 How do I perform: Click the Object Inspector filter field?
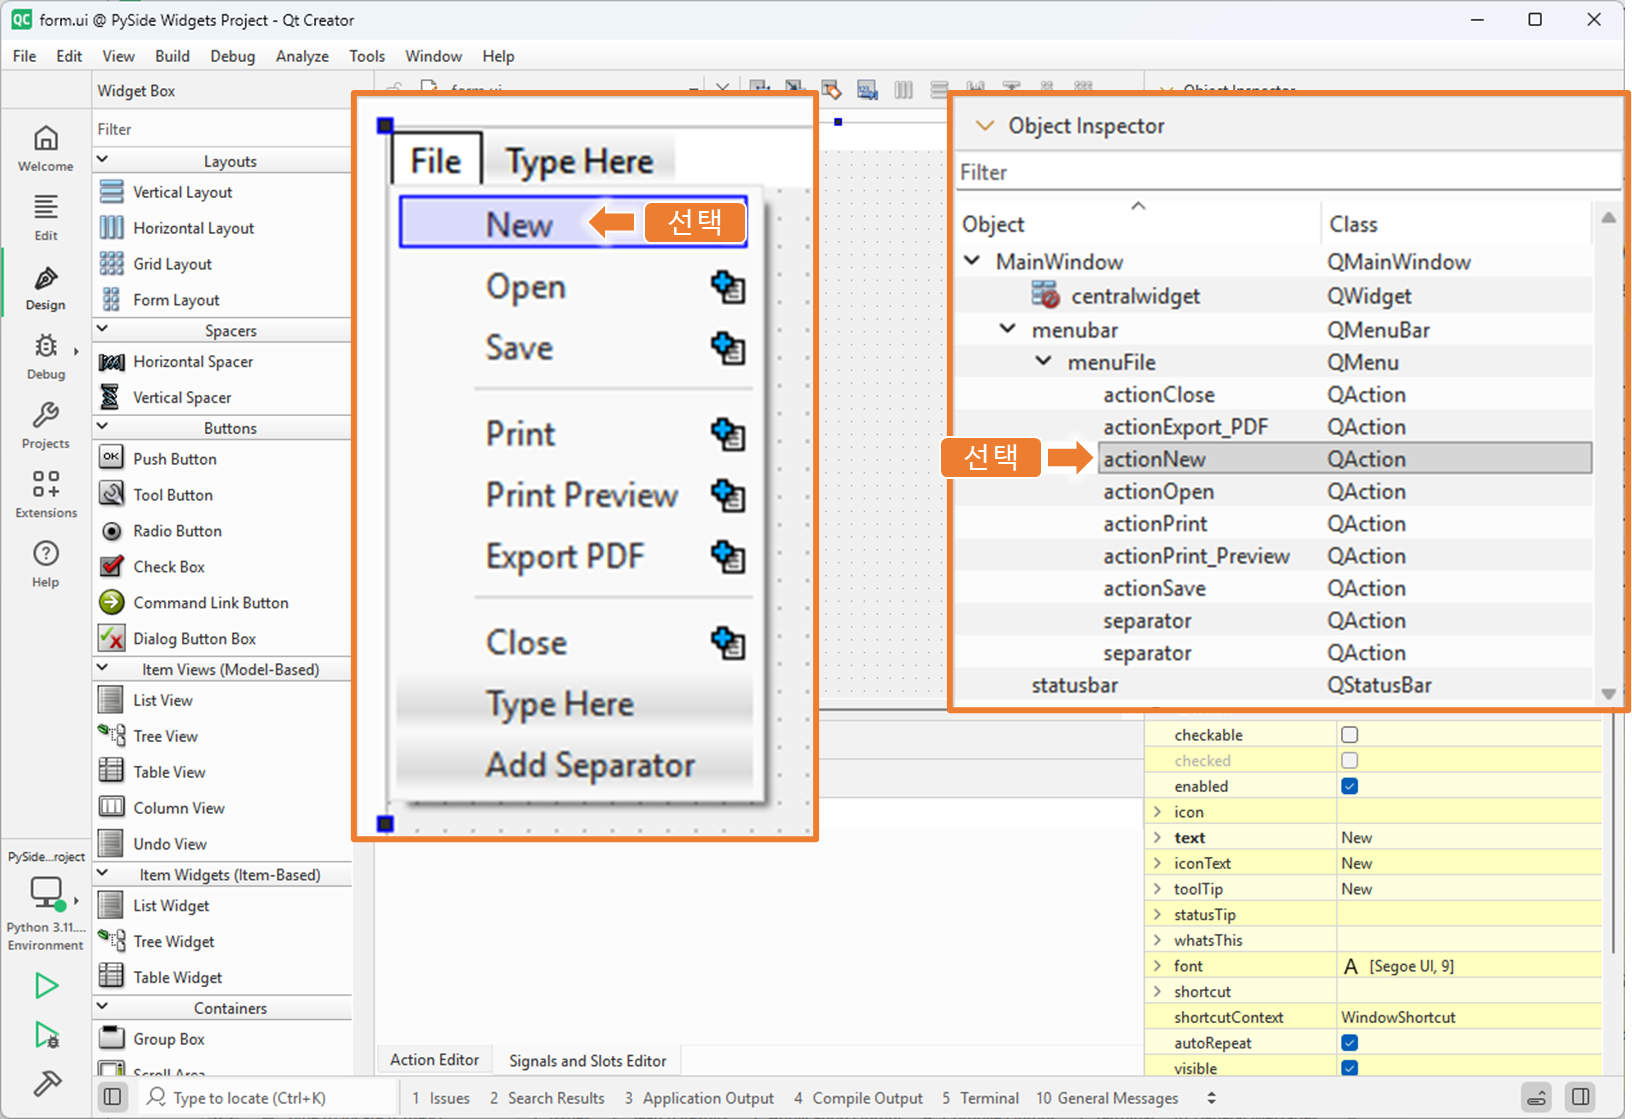click(1286, 172)
